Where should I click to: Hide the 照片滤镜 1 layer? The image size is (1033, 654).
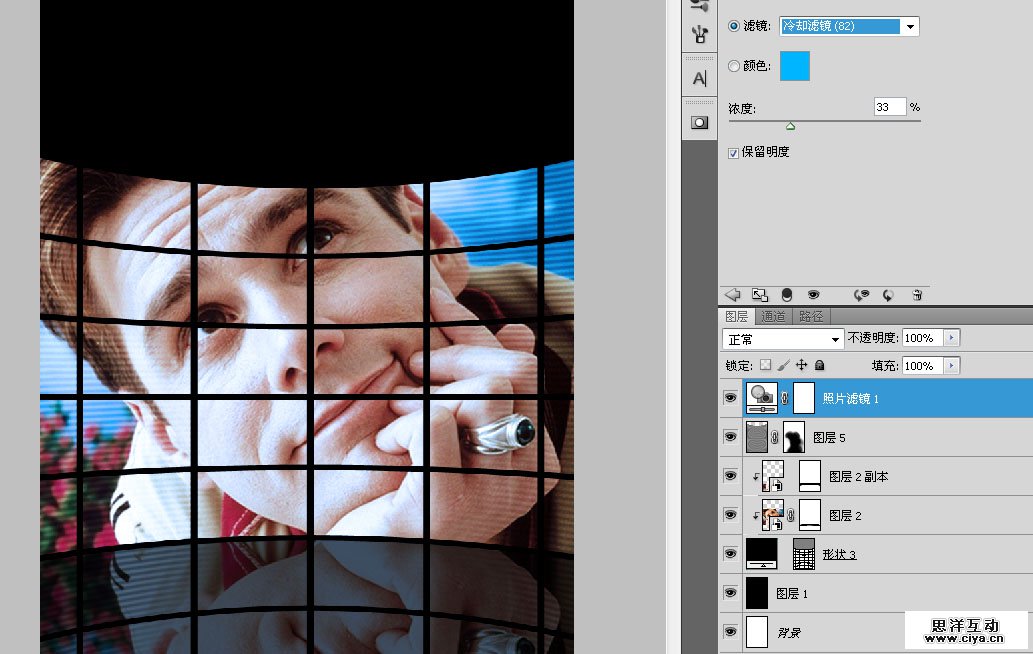pos(730,398)
